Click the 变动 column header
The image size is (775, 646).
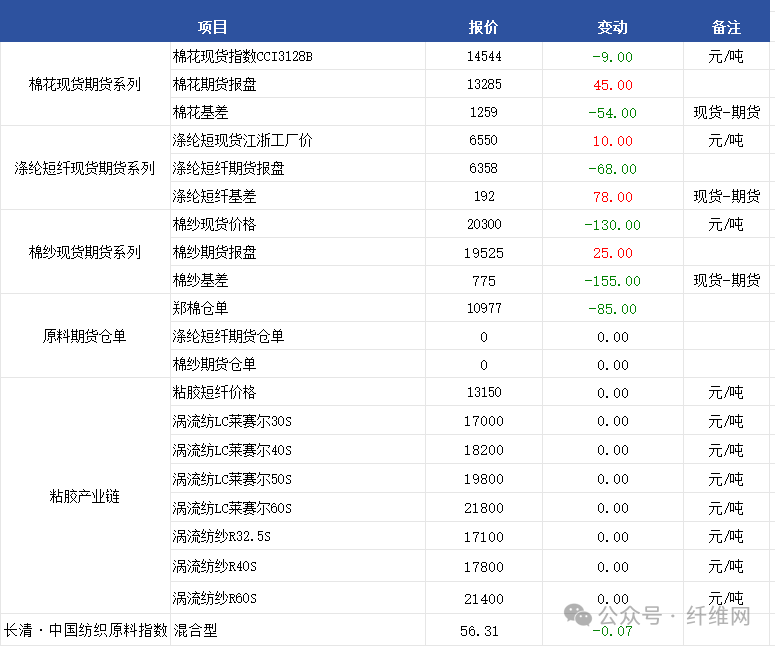click(612, 27)
